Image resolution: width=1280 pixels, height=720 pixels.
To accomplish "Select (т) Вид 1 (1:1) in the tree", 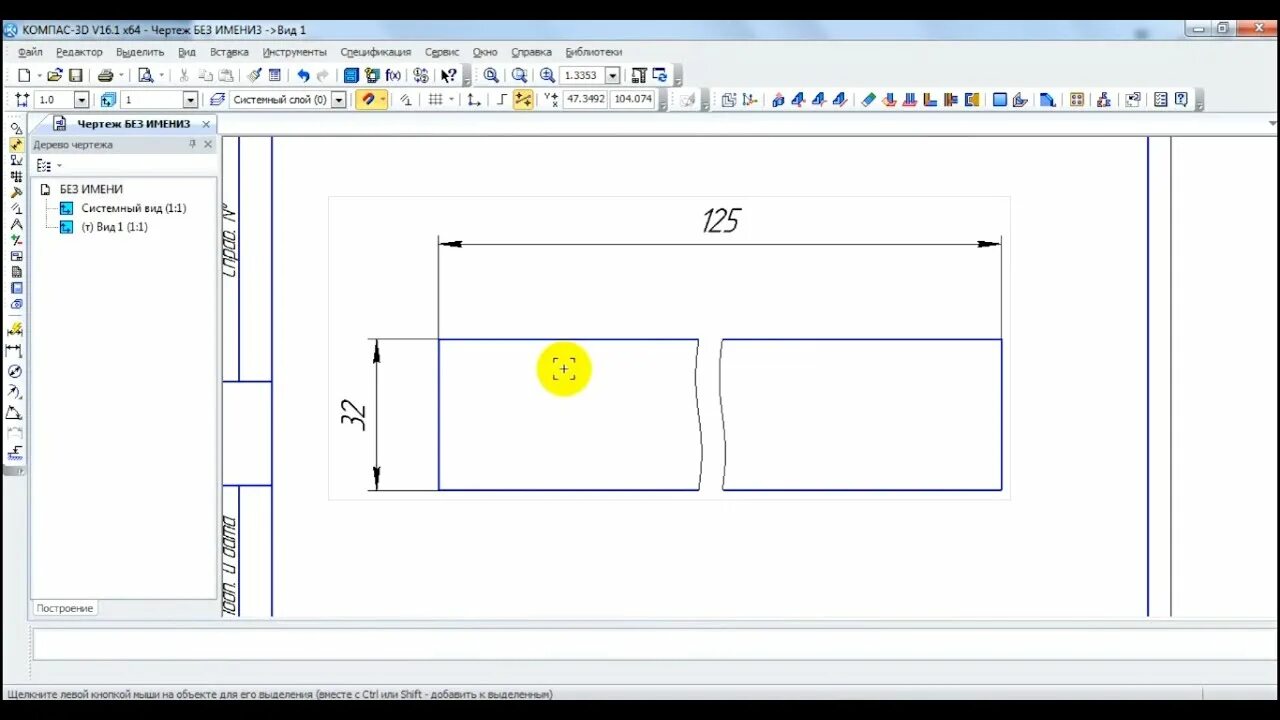I will pos(114,227).
